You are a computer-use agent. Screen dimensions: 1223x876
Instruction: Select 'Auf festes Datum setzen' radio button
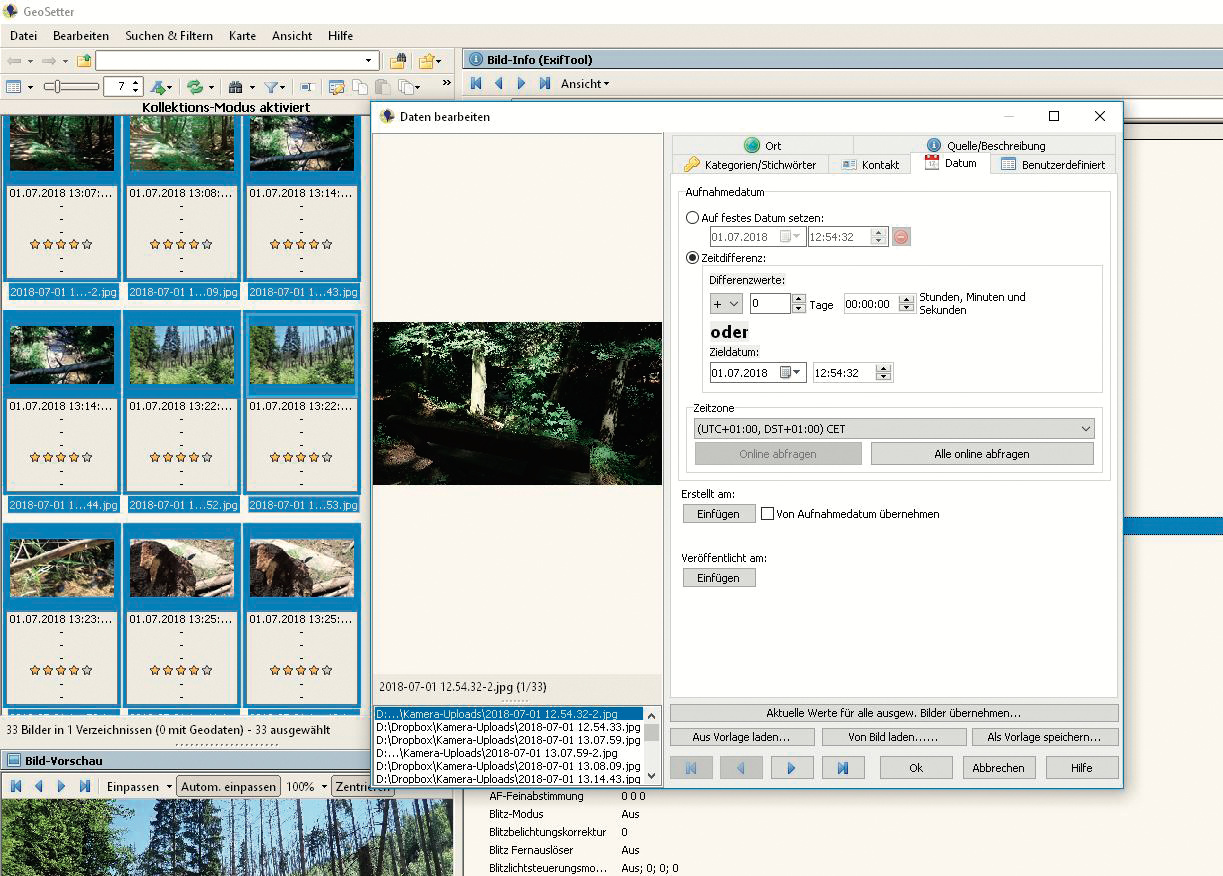point(693,218)
